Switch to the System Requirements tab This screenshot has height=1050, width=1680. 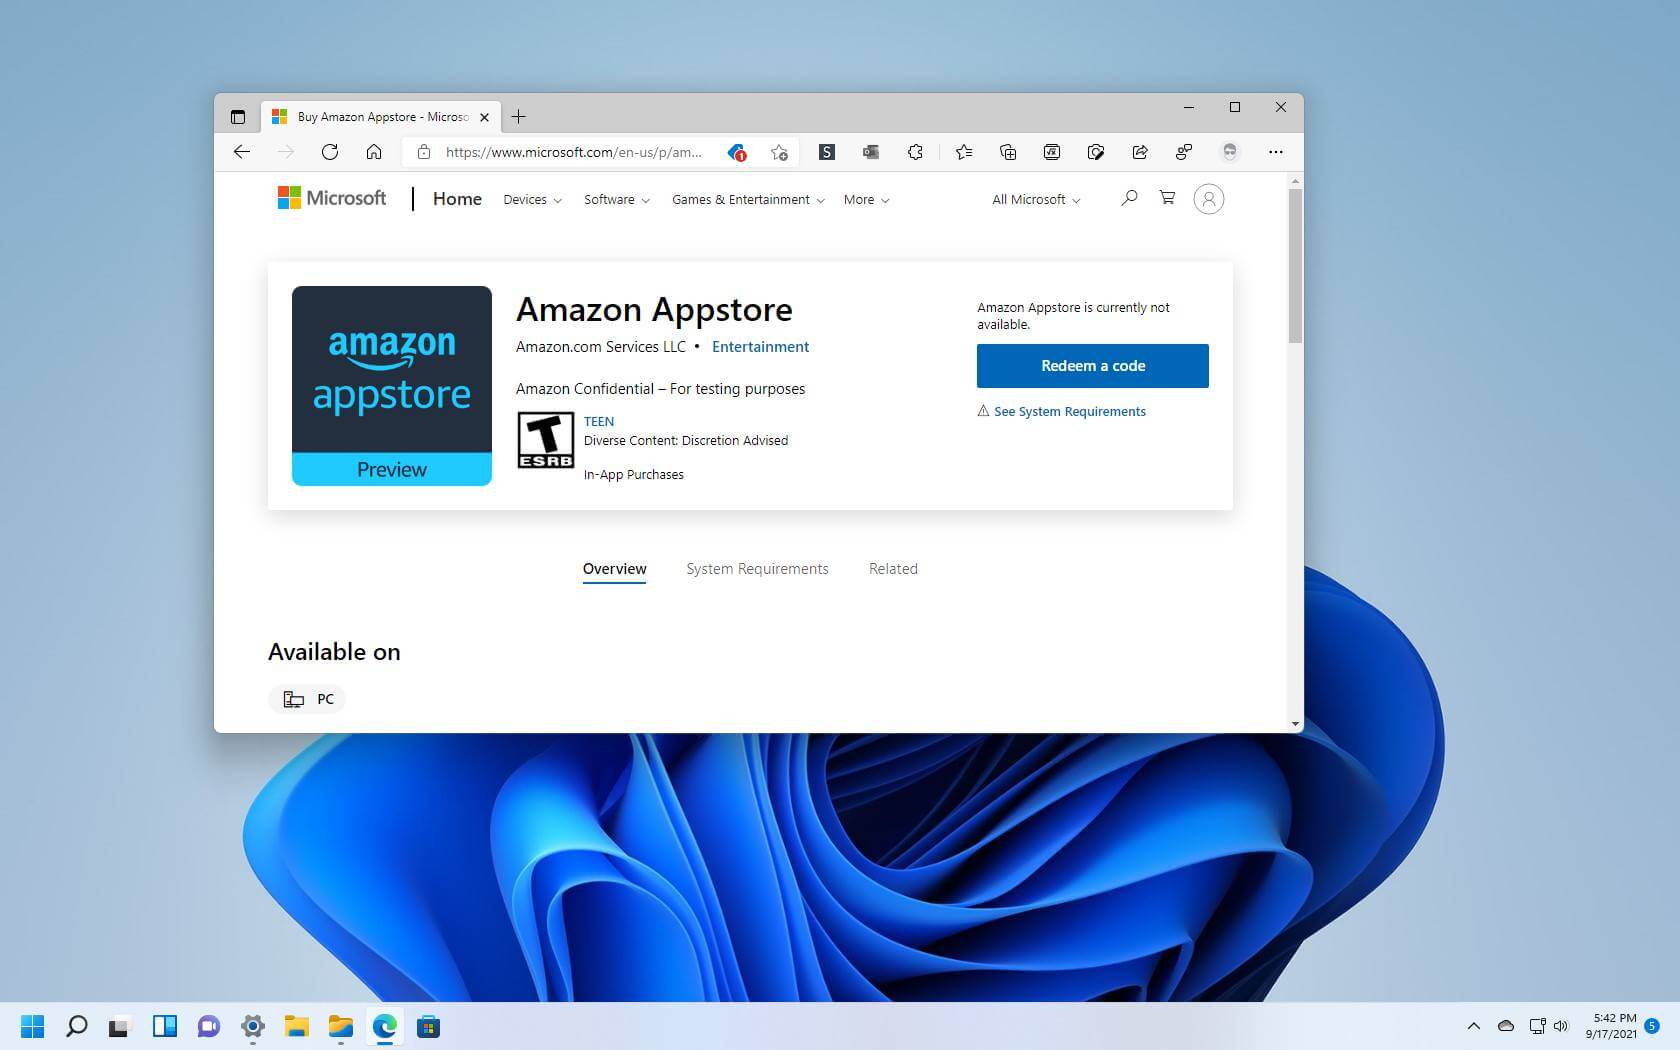pyautogui.click(x=757, y=568)
